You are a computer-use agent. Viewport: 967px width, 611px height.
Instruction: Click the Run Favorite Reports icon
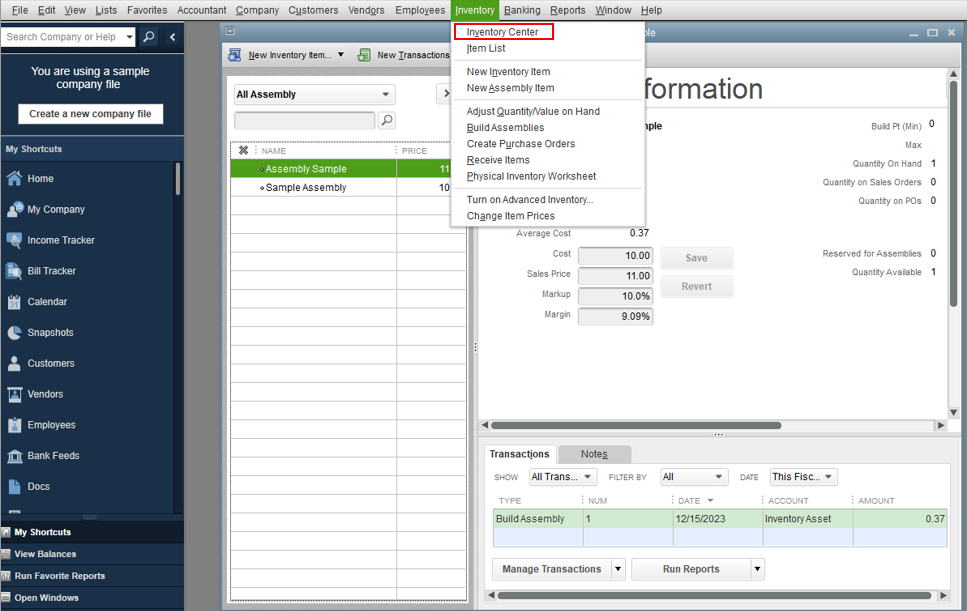[x=6, y=576]
